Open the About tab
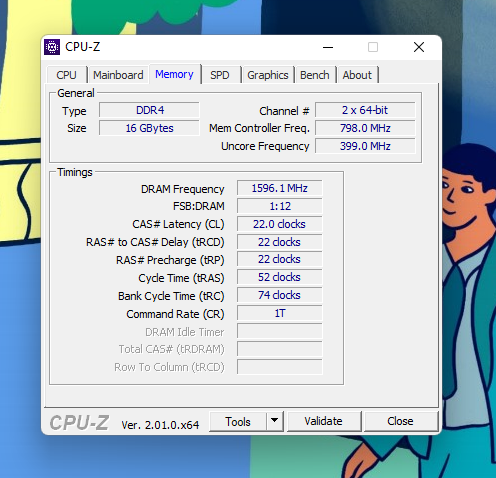Screen dimensions: 496x478 (357, 75)
